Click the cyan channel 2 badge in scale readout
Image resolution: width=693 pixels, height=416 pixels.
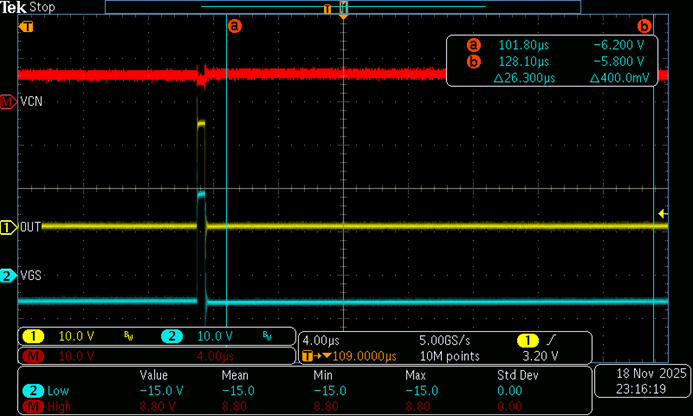click(172, 336)
